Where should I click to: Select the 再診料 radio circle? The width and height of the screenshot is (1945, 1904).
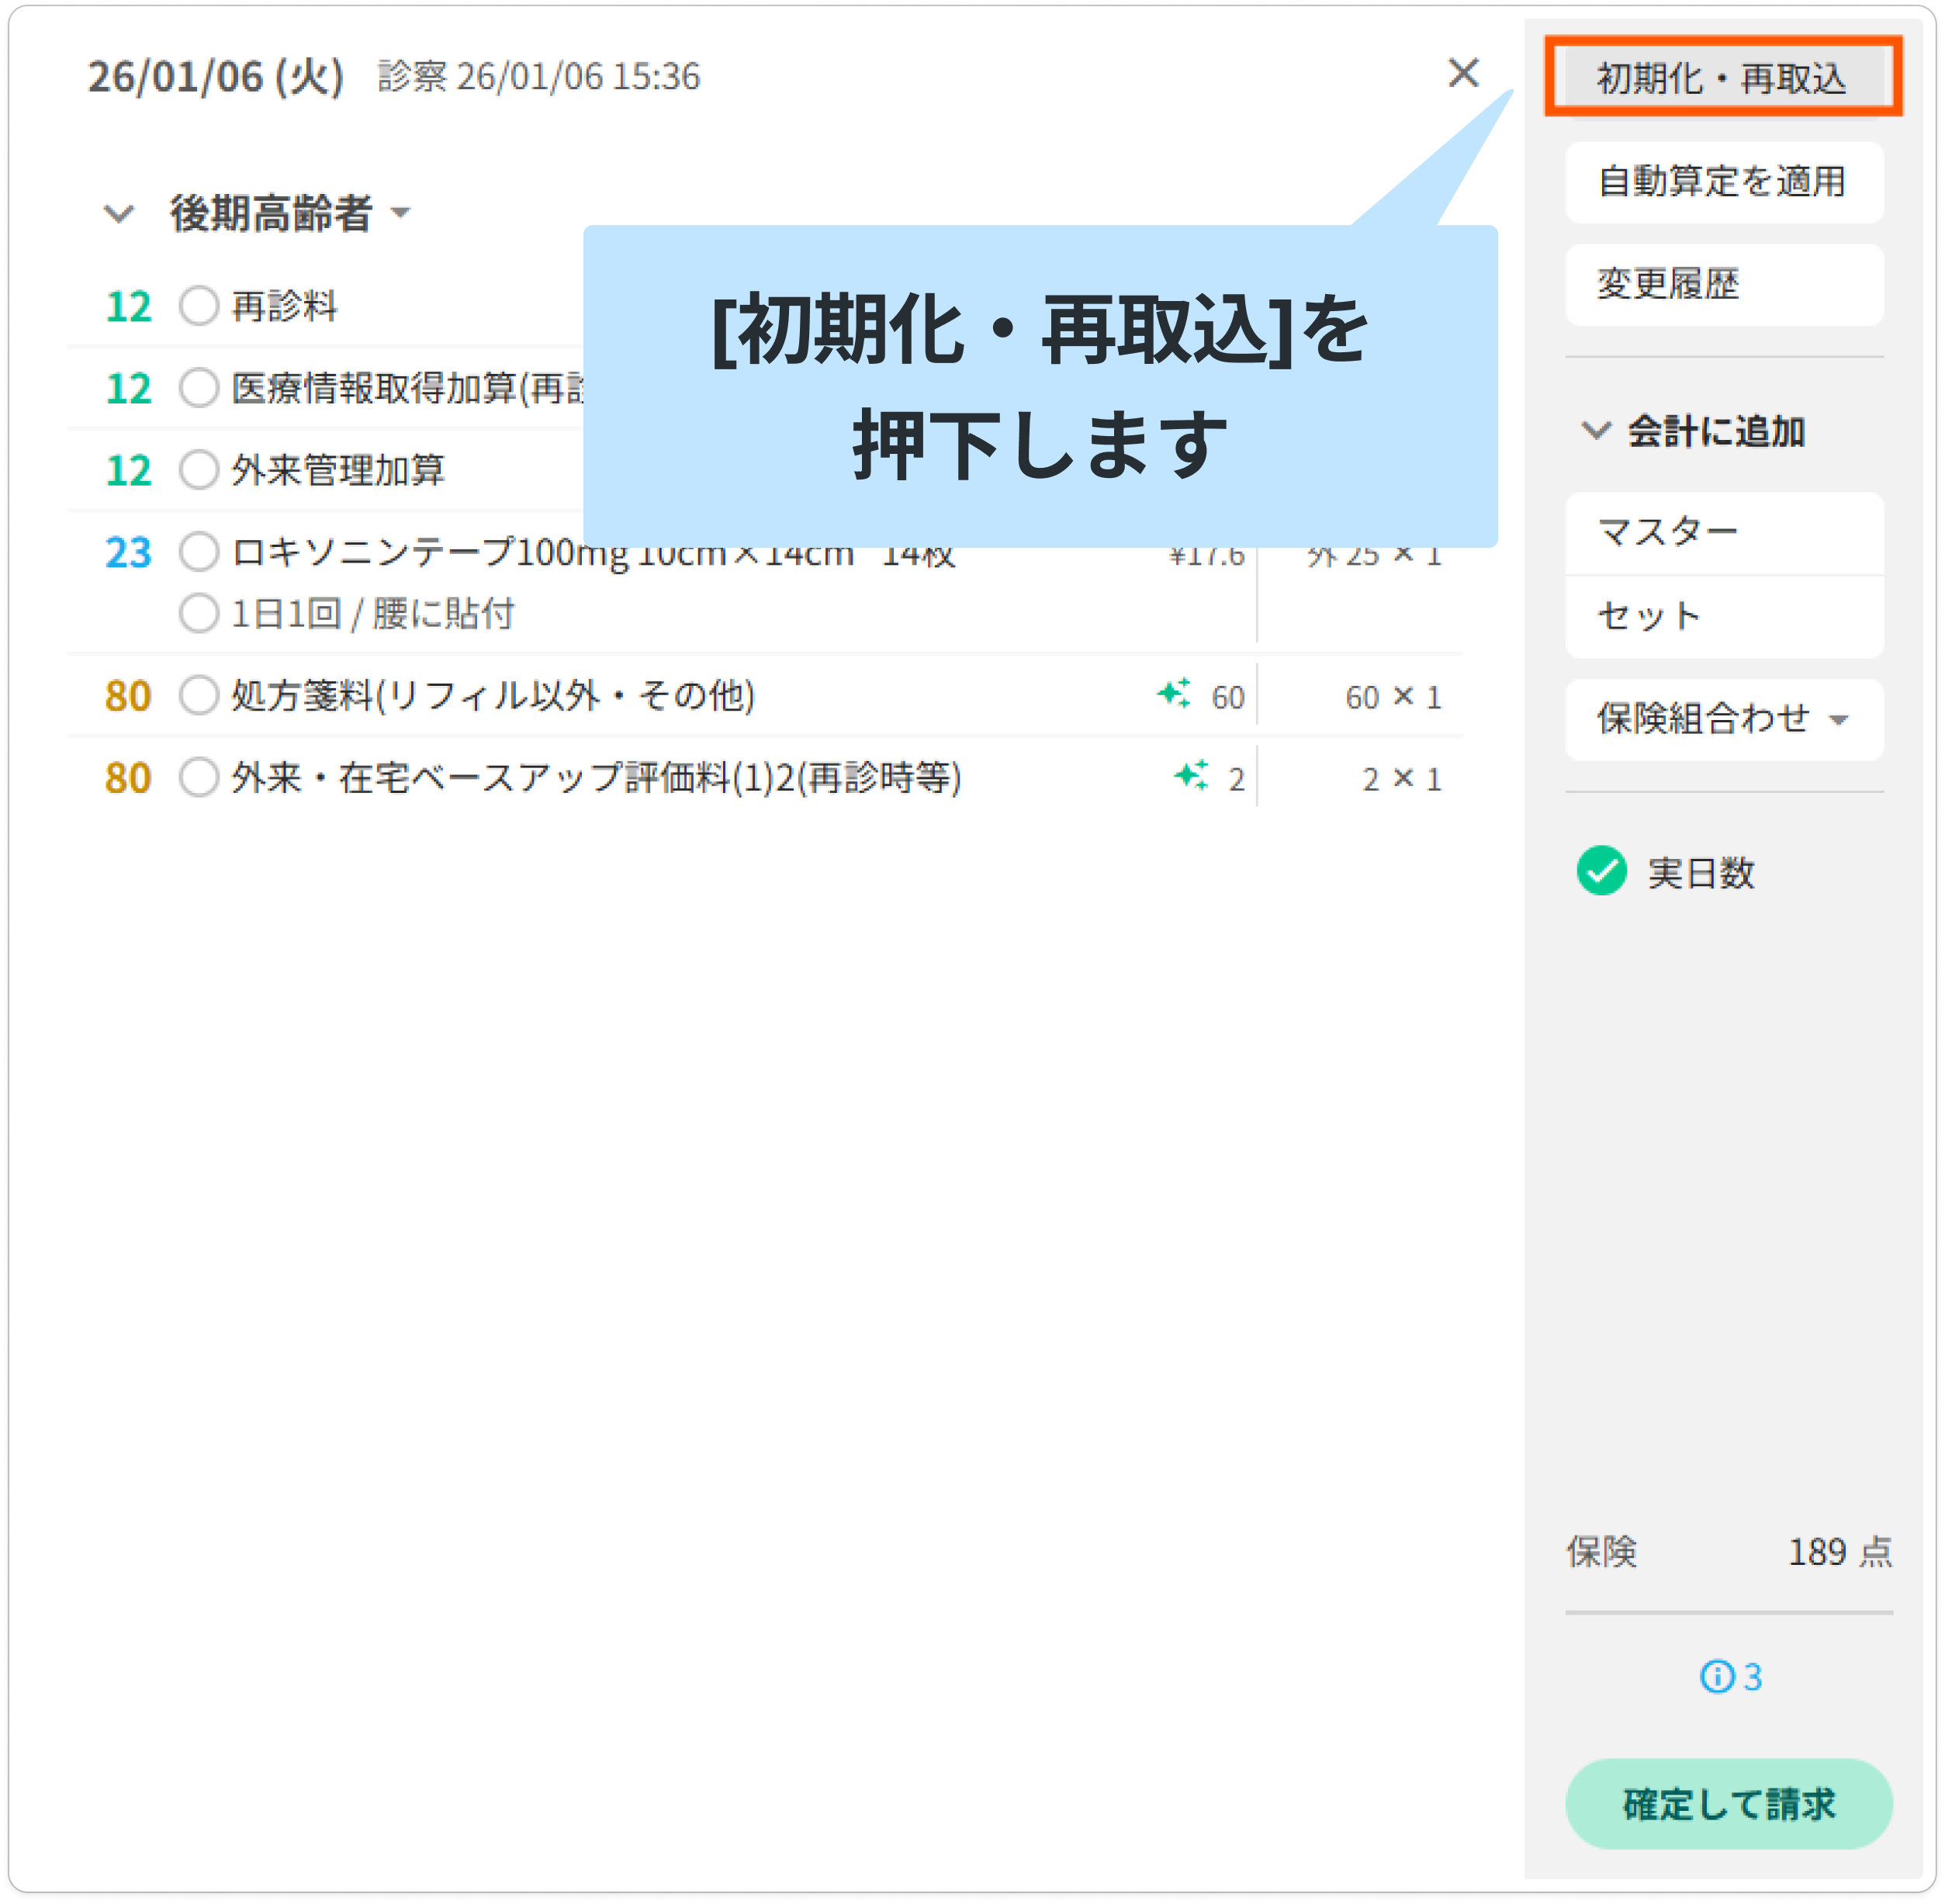point(199,306)
